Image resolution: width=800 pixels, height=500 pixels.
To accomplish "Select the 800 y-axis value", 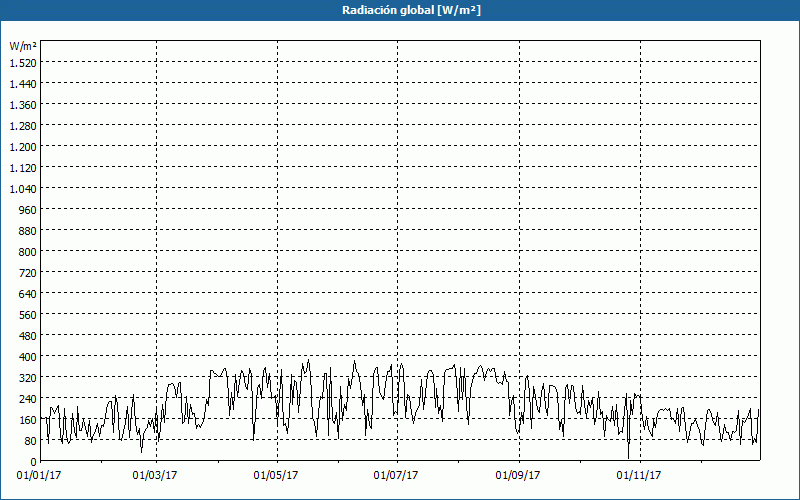I will [28, 252].
